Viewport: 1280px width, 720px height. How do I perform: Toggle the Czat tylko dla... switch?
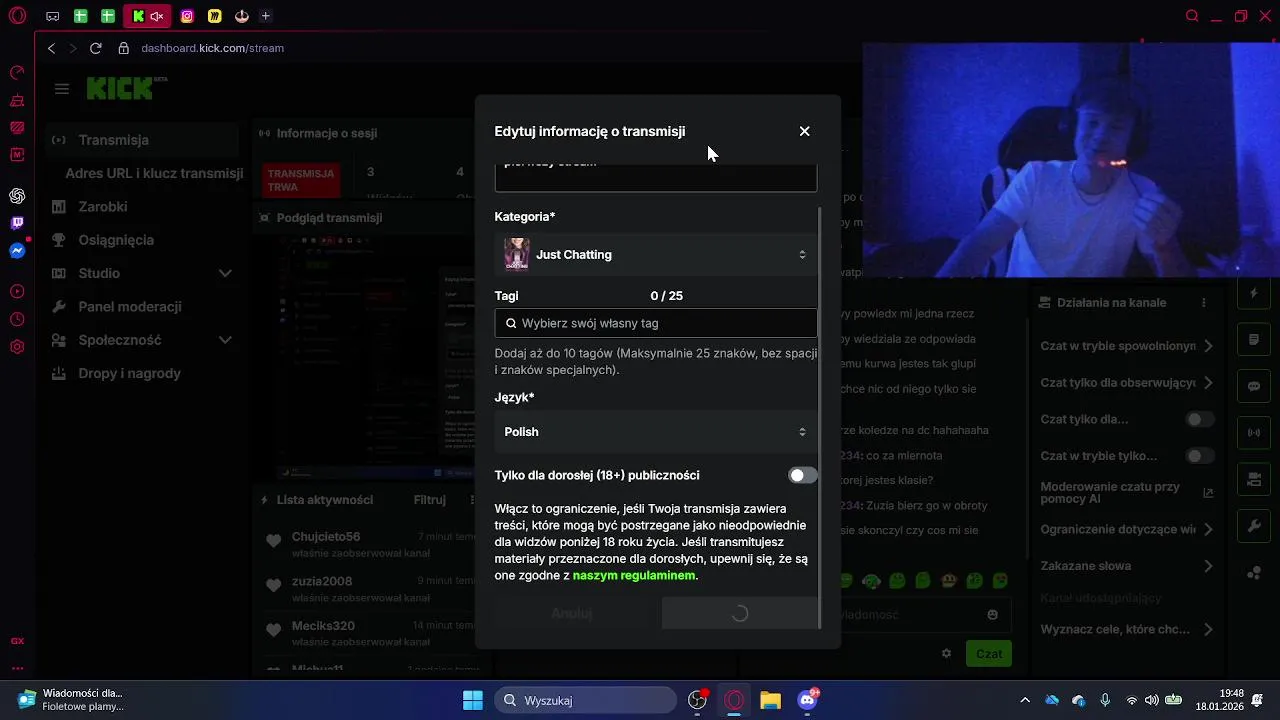[x=1200, y=419]
